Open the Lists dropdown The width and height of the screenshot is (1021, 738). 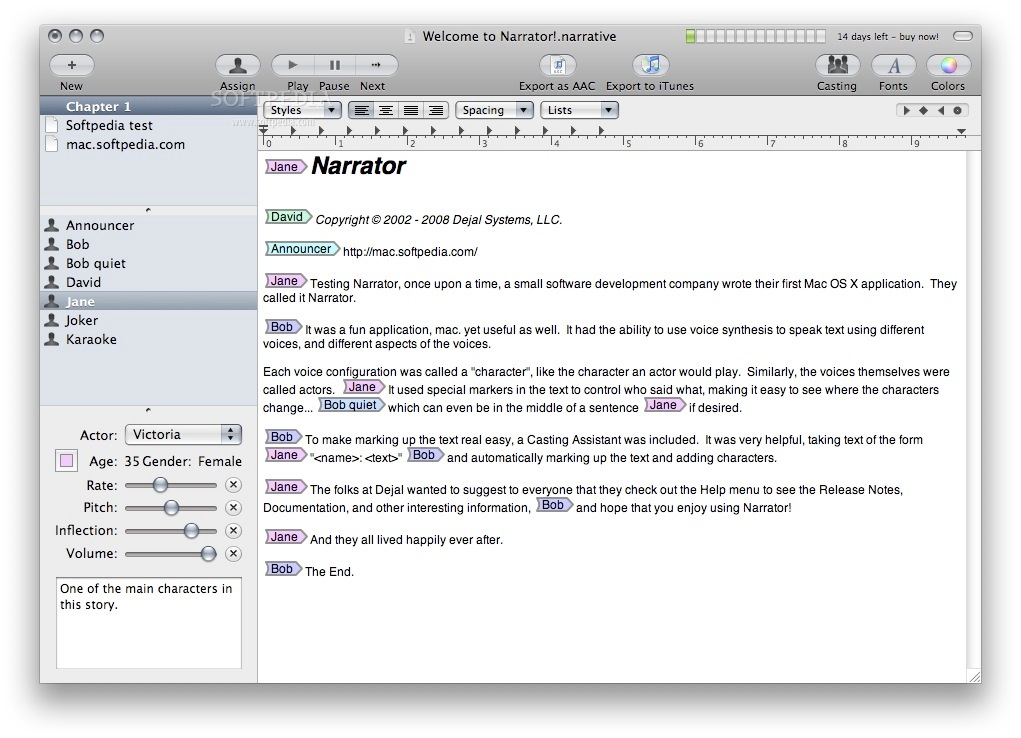click(580, 110)
